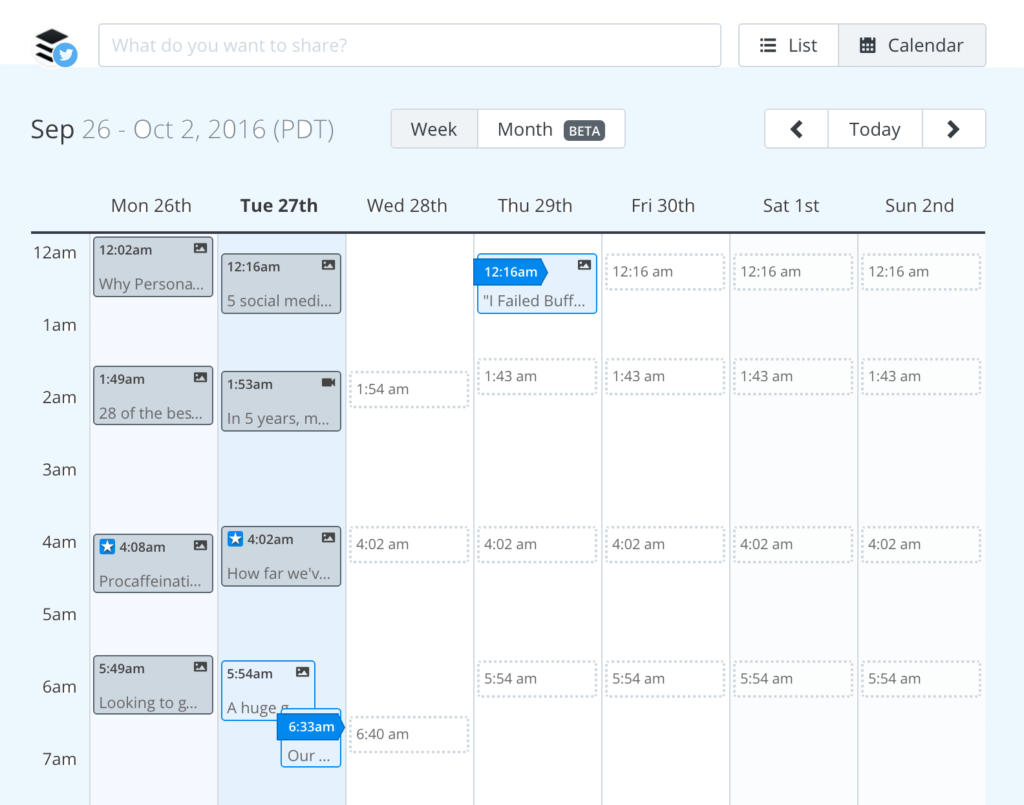Click image icon on Thursday 12:16am post

point(584,265)
